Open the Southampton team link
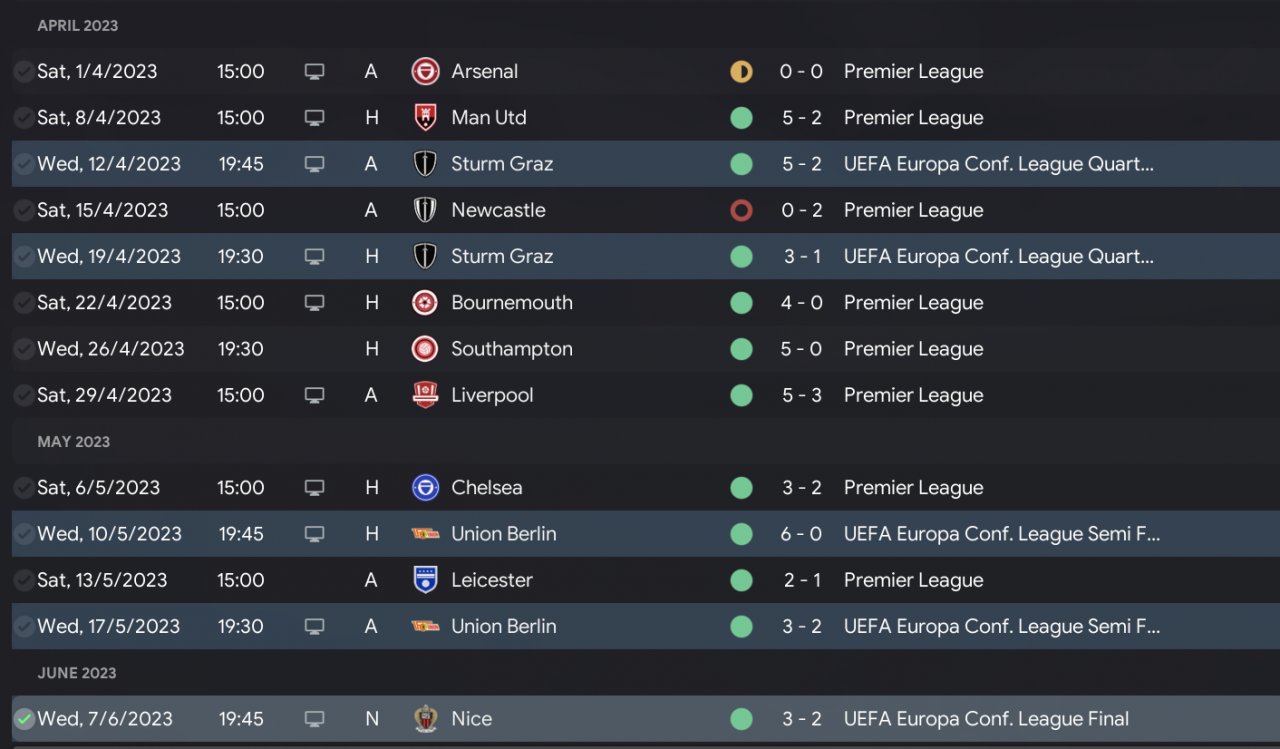This screenshot has width=1280, height=749. 511,349
